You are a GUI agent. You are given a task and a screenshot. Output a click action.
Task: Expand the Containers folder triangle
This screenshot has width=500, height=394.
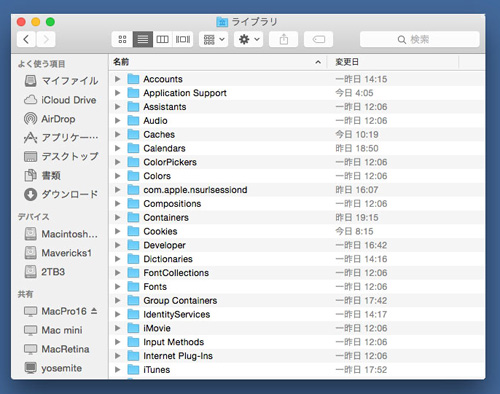(117, 217)
